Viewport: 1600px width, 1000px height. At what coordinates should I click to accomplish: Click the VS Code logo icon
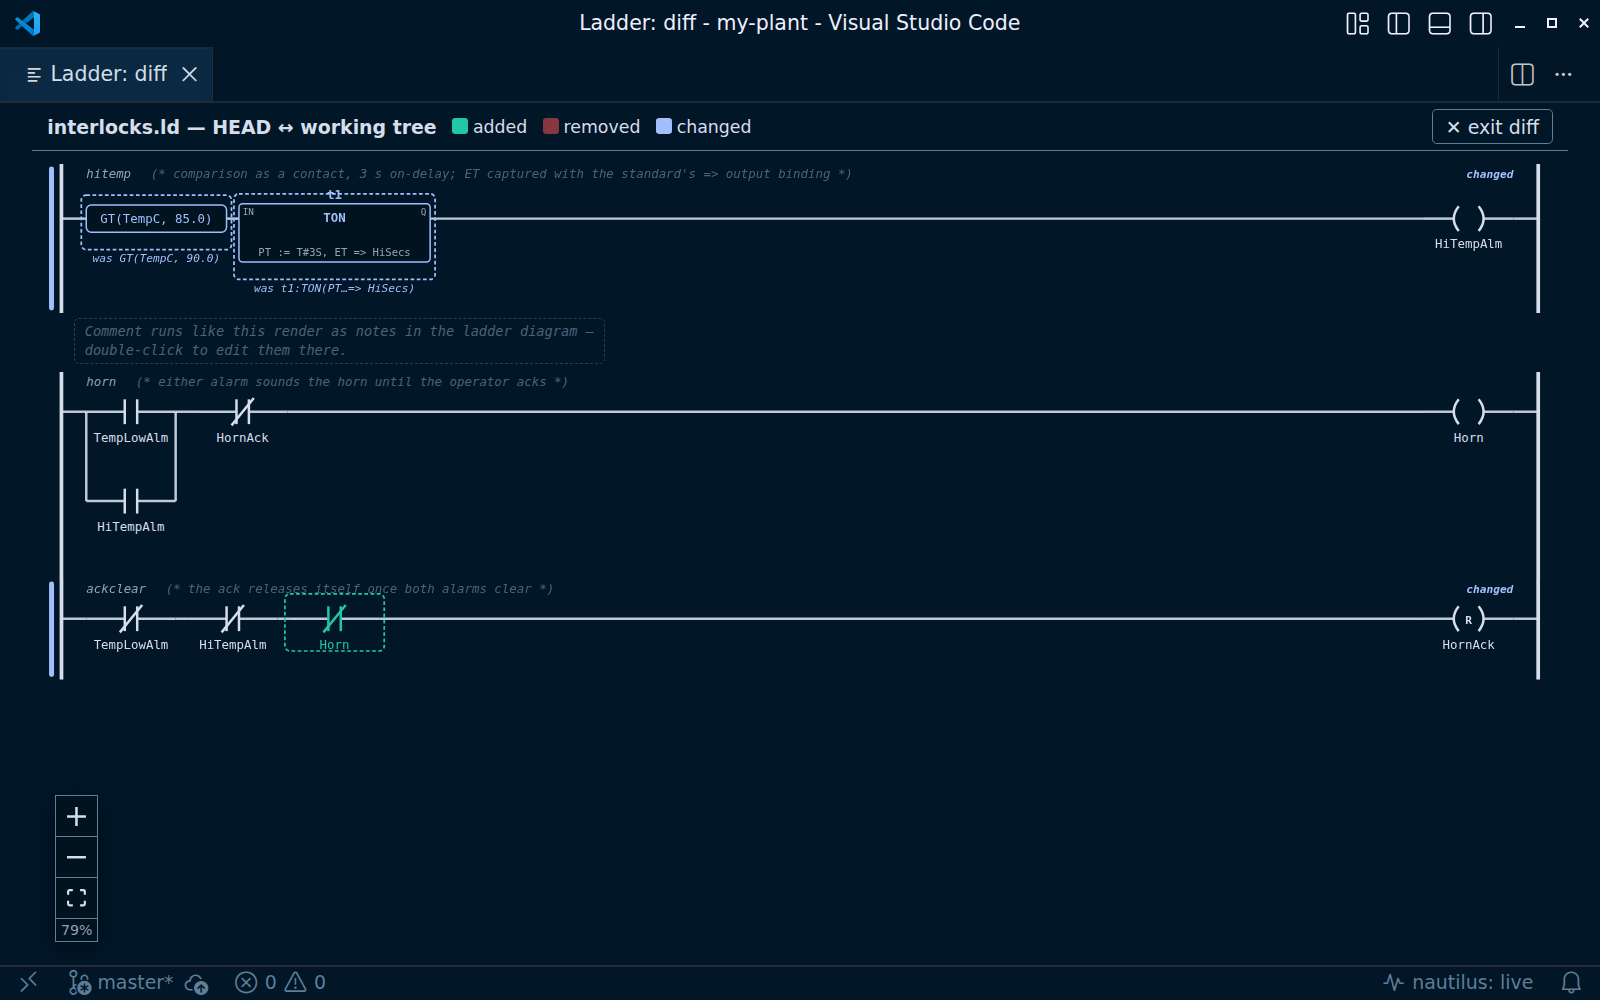pyautogui.click(x=28, y=23)
